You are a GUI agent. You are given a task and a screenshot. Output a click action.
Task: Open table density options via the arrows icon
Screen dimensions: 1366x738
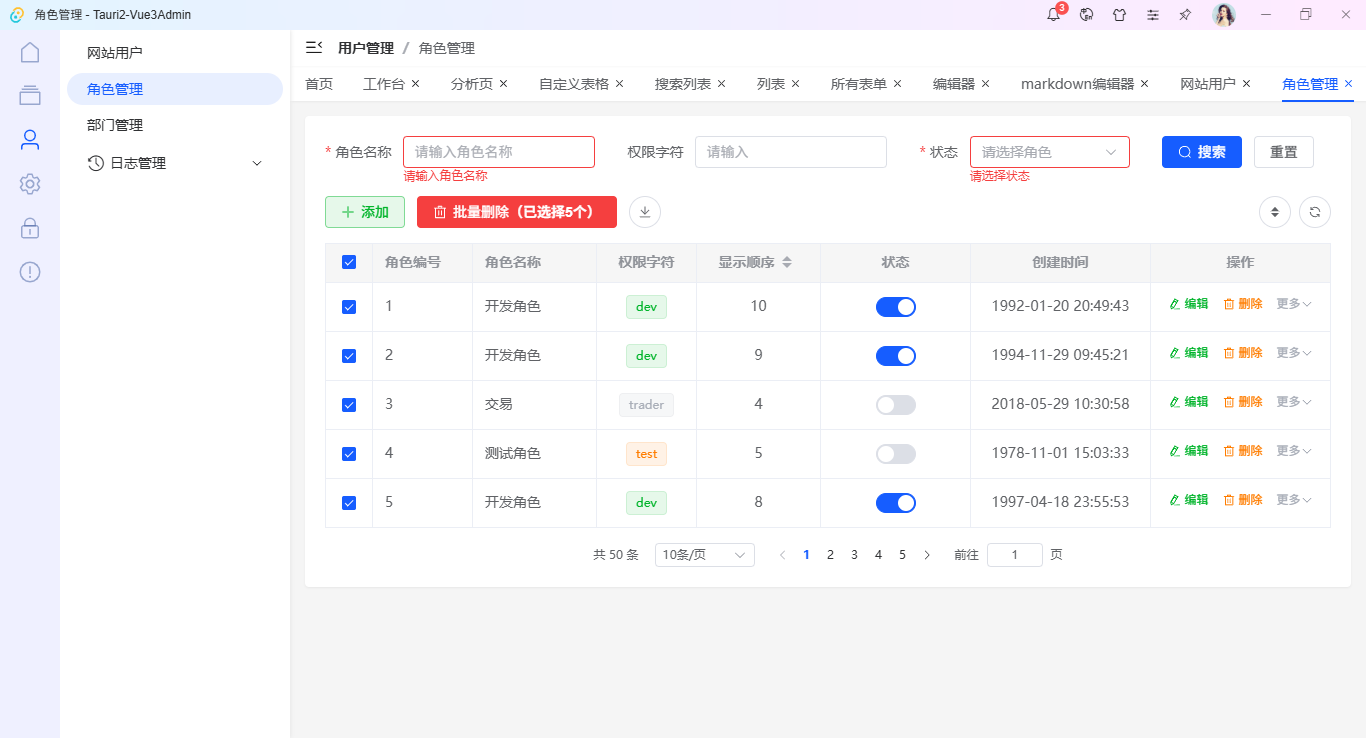1274,212
